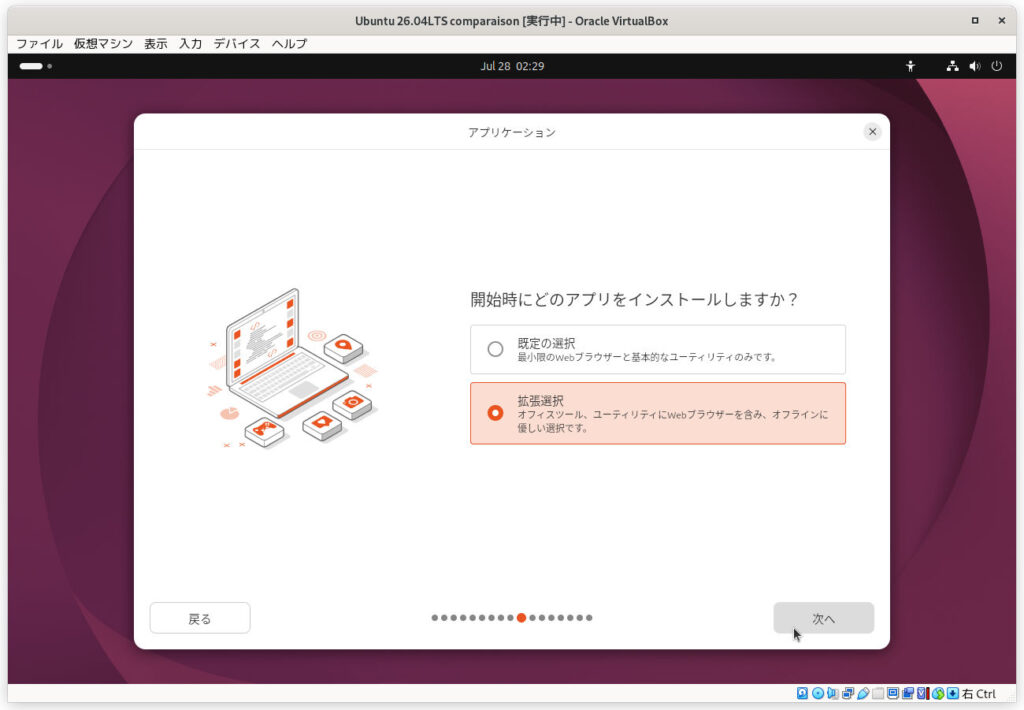The height and width of the screenshot is (710, 1024).
Task: Click the optical disc status icon
Action: click(818, 694)
